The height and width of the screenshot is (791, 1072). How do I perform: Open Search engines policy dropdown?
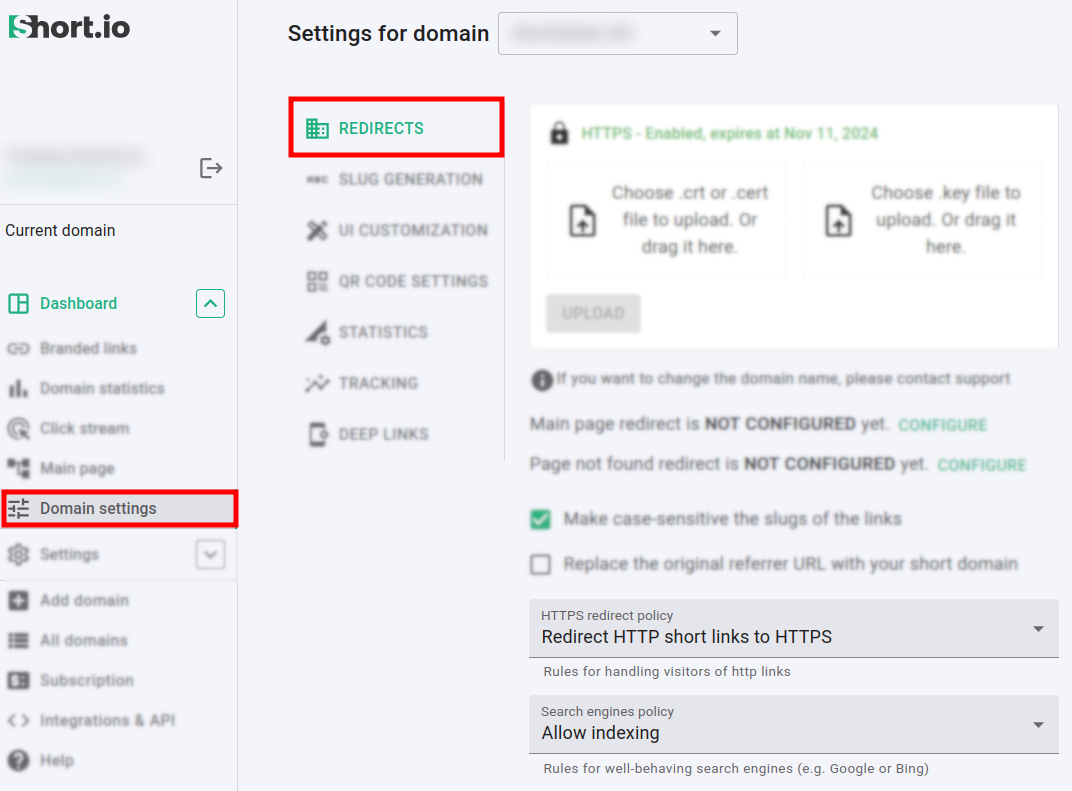793,724
